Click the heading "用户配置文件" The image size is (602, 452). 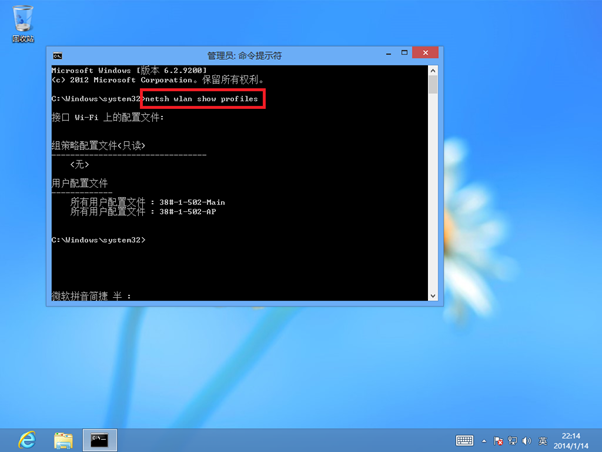pyautogui.click(x=80, y=183)
